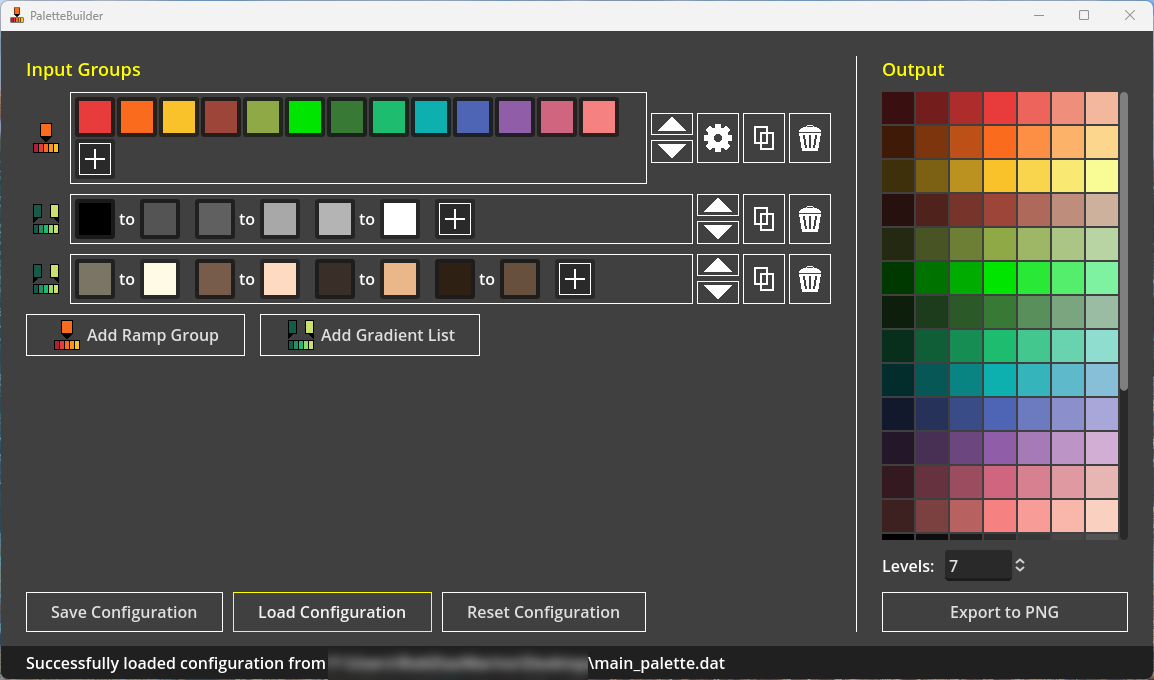
Task: Open ramp group settings gear
Action: tap(718, 138)
